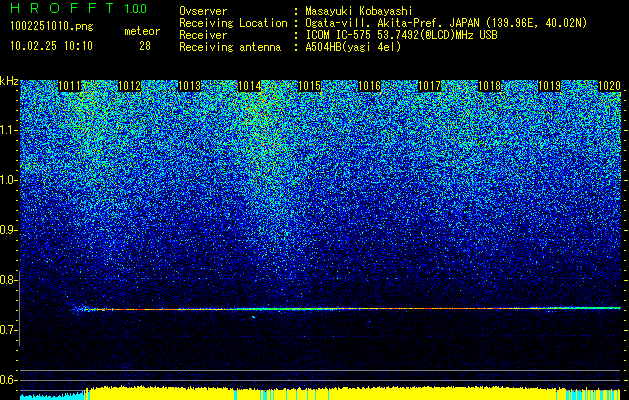629x400 pixels.
Task: Click the cyan signal level segment
Action: 51,396
